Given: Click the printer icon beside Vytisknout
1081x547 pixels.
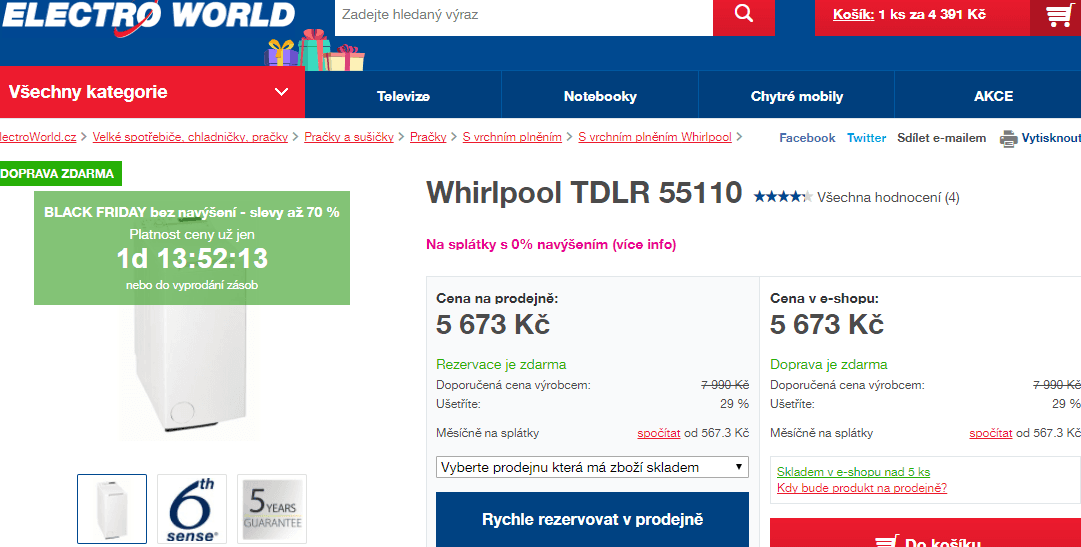Looking at the screenshot, I should point(1009,139).
